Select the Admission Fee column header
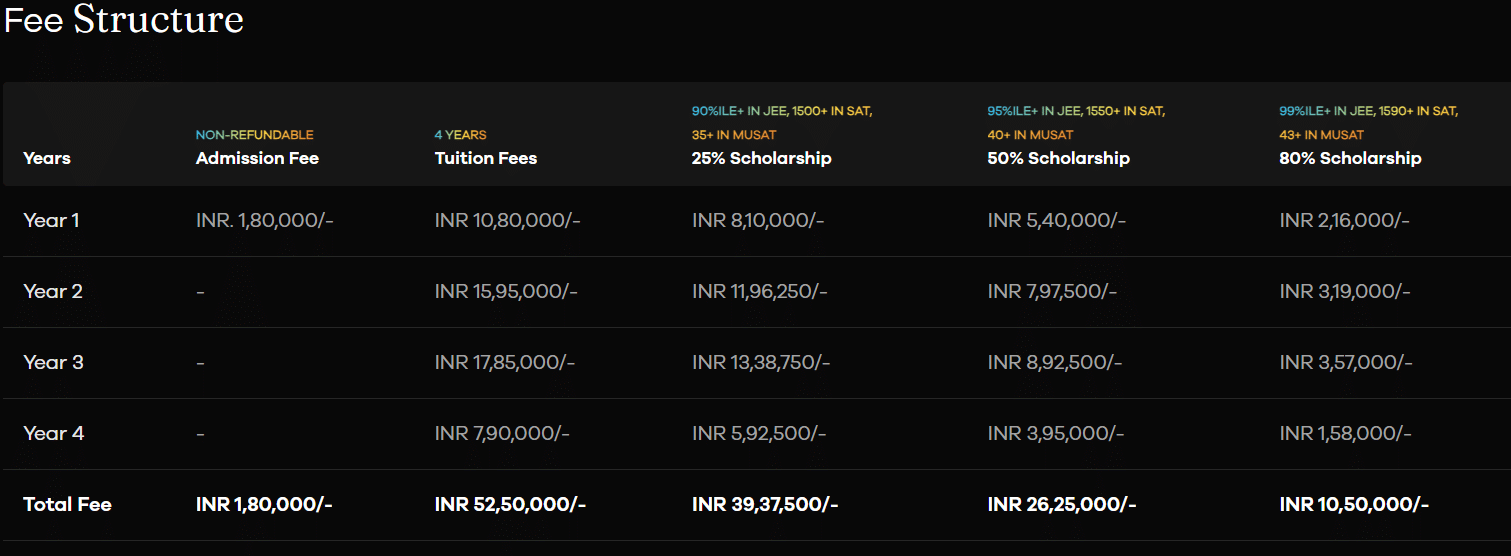This screenshot has width=1511, height=556. tap(257, 158)
